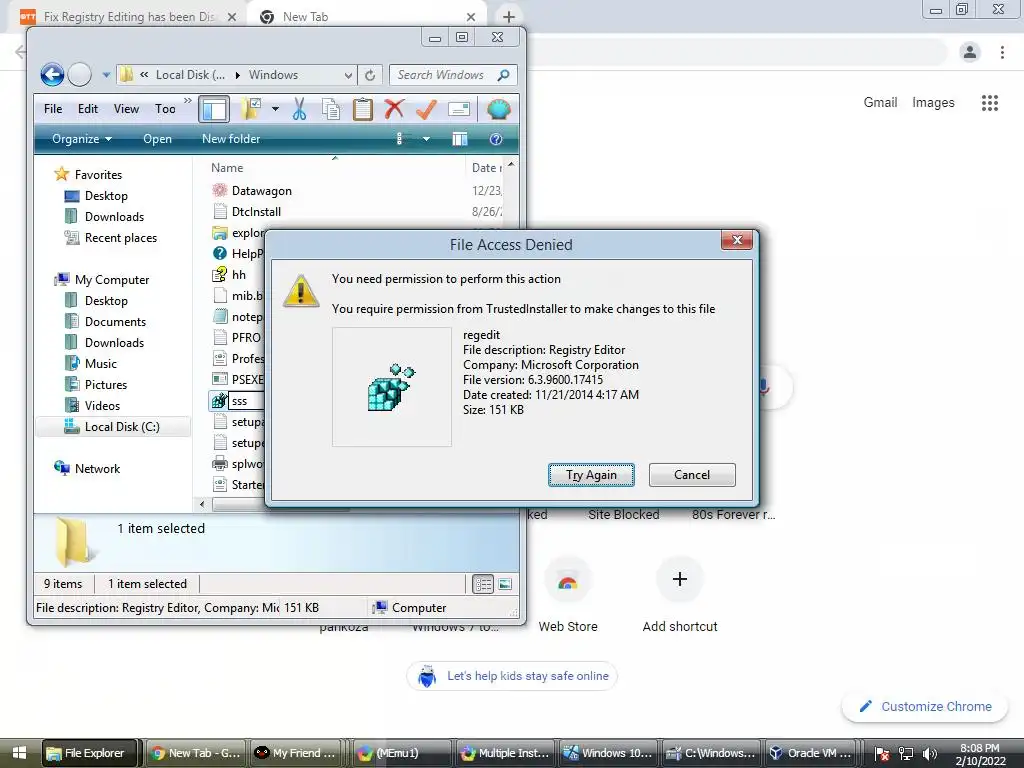Viewport: 1024px width, 768px height.
Task: Toggle the preview pane icon
Action: click(460, 138)
